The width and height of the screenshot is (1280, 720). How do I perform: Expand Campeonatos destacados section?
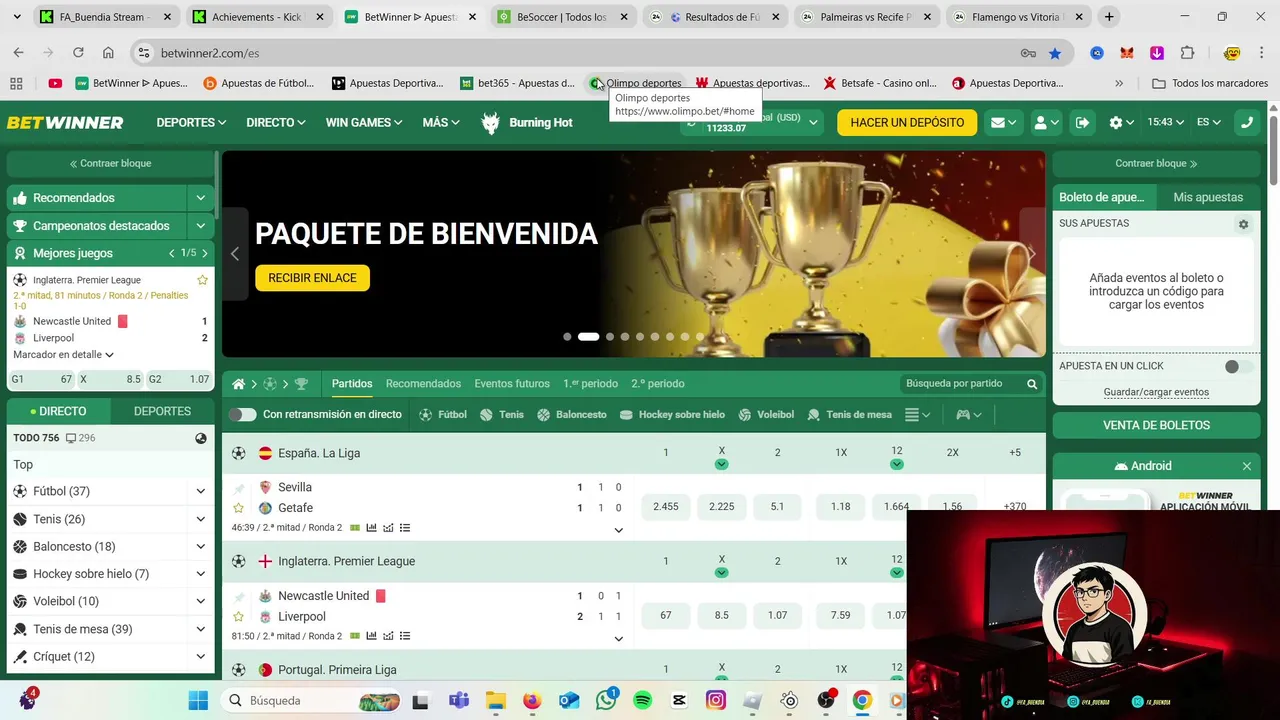(x=201, y=226)
